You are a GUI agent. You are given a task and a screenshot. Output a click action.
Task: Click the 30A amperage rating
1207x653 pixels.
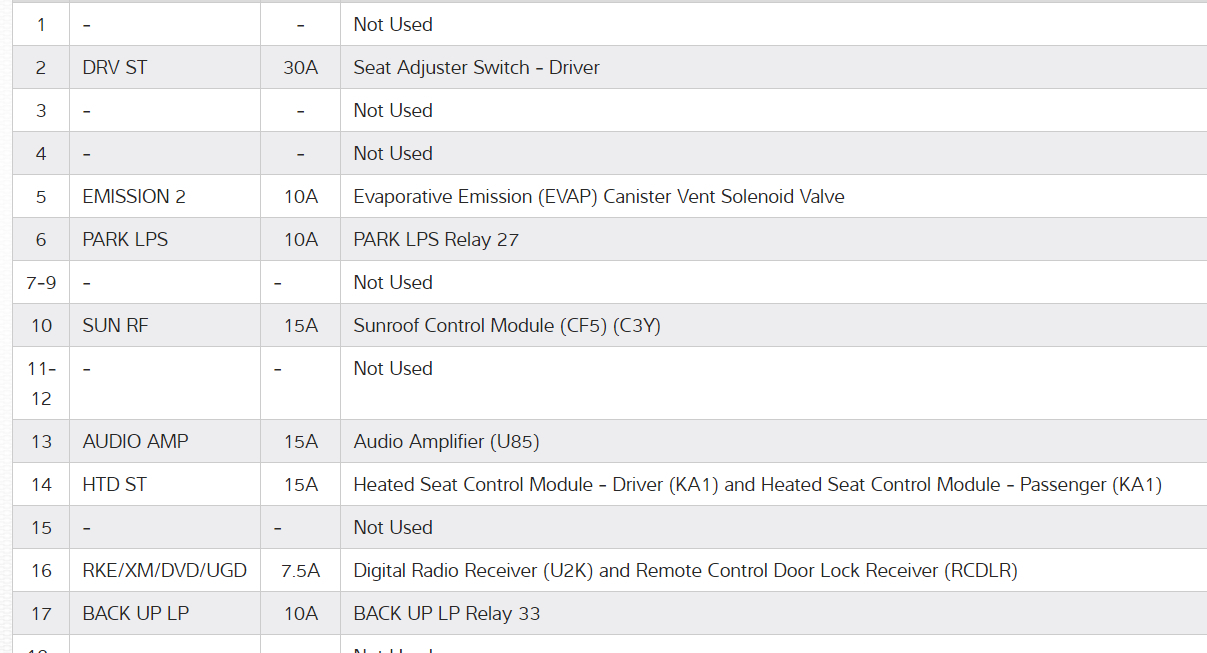300,68
